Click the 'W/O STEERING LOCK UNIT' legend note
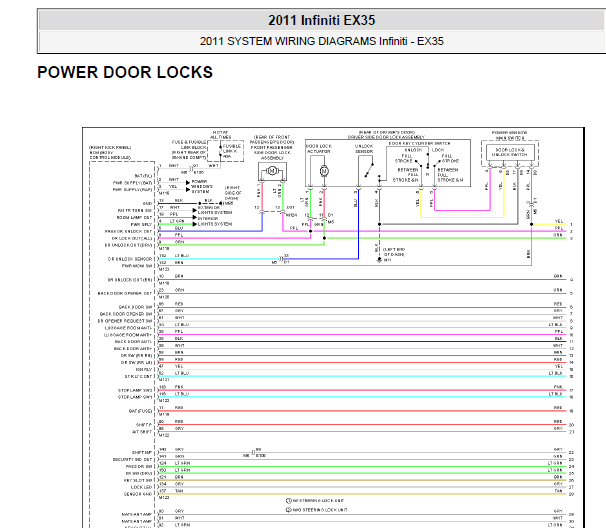The image size is (606, 528). [x=317, y=510]
